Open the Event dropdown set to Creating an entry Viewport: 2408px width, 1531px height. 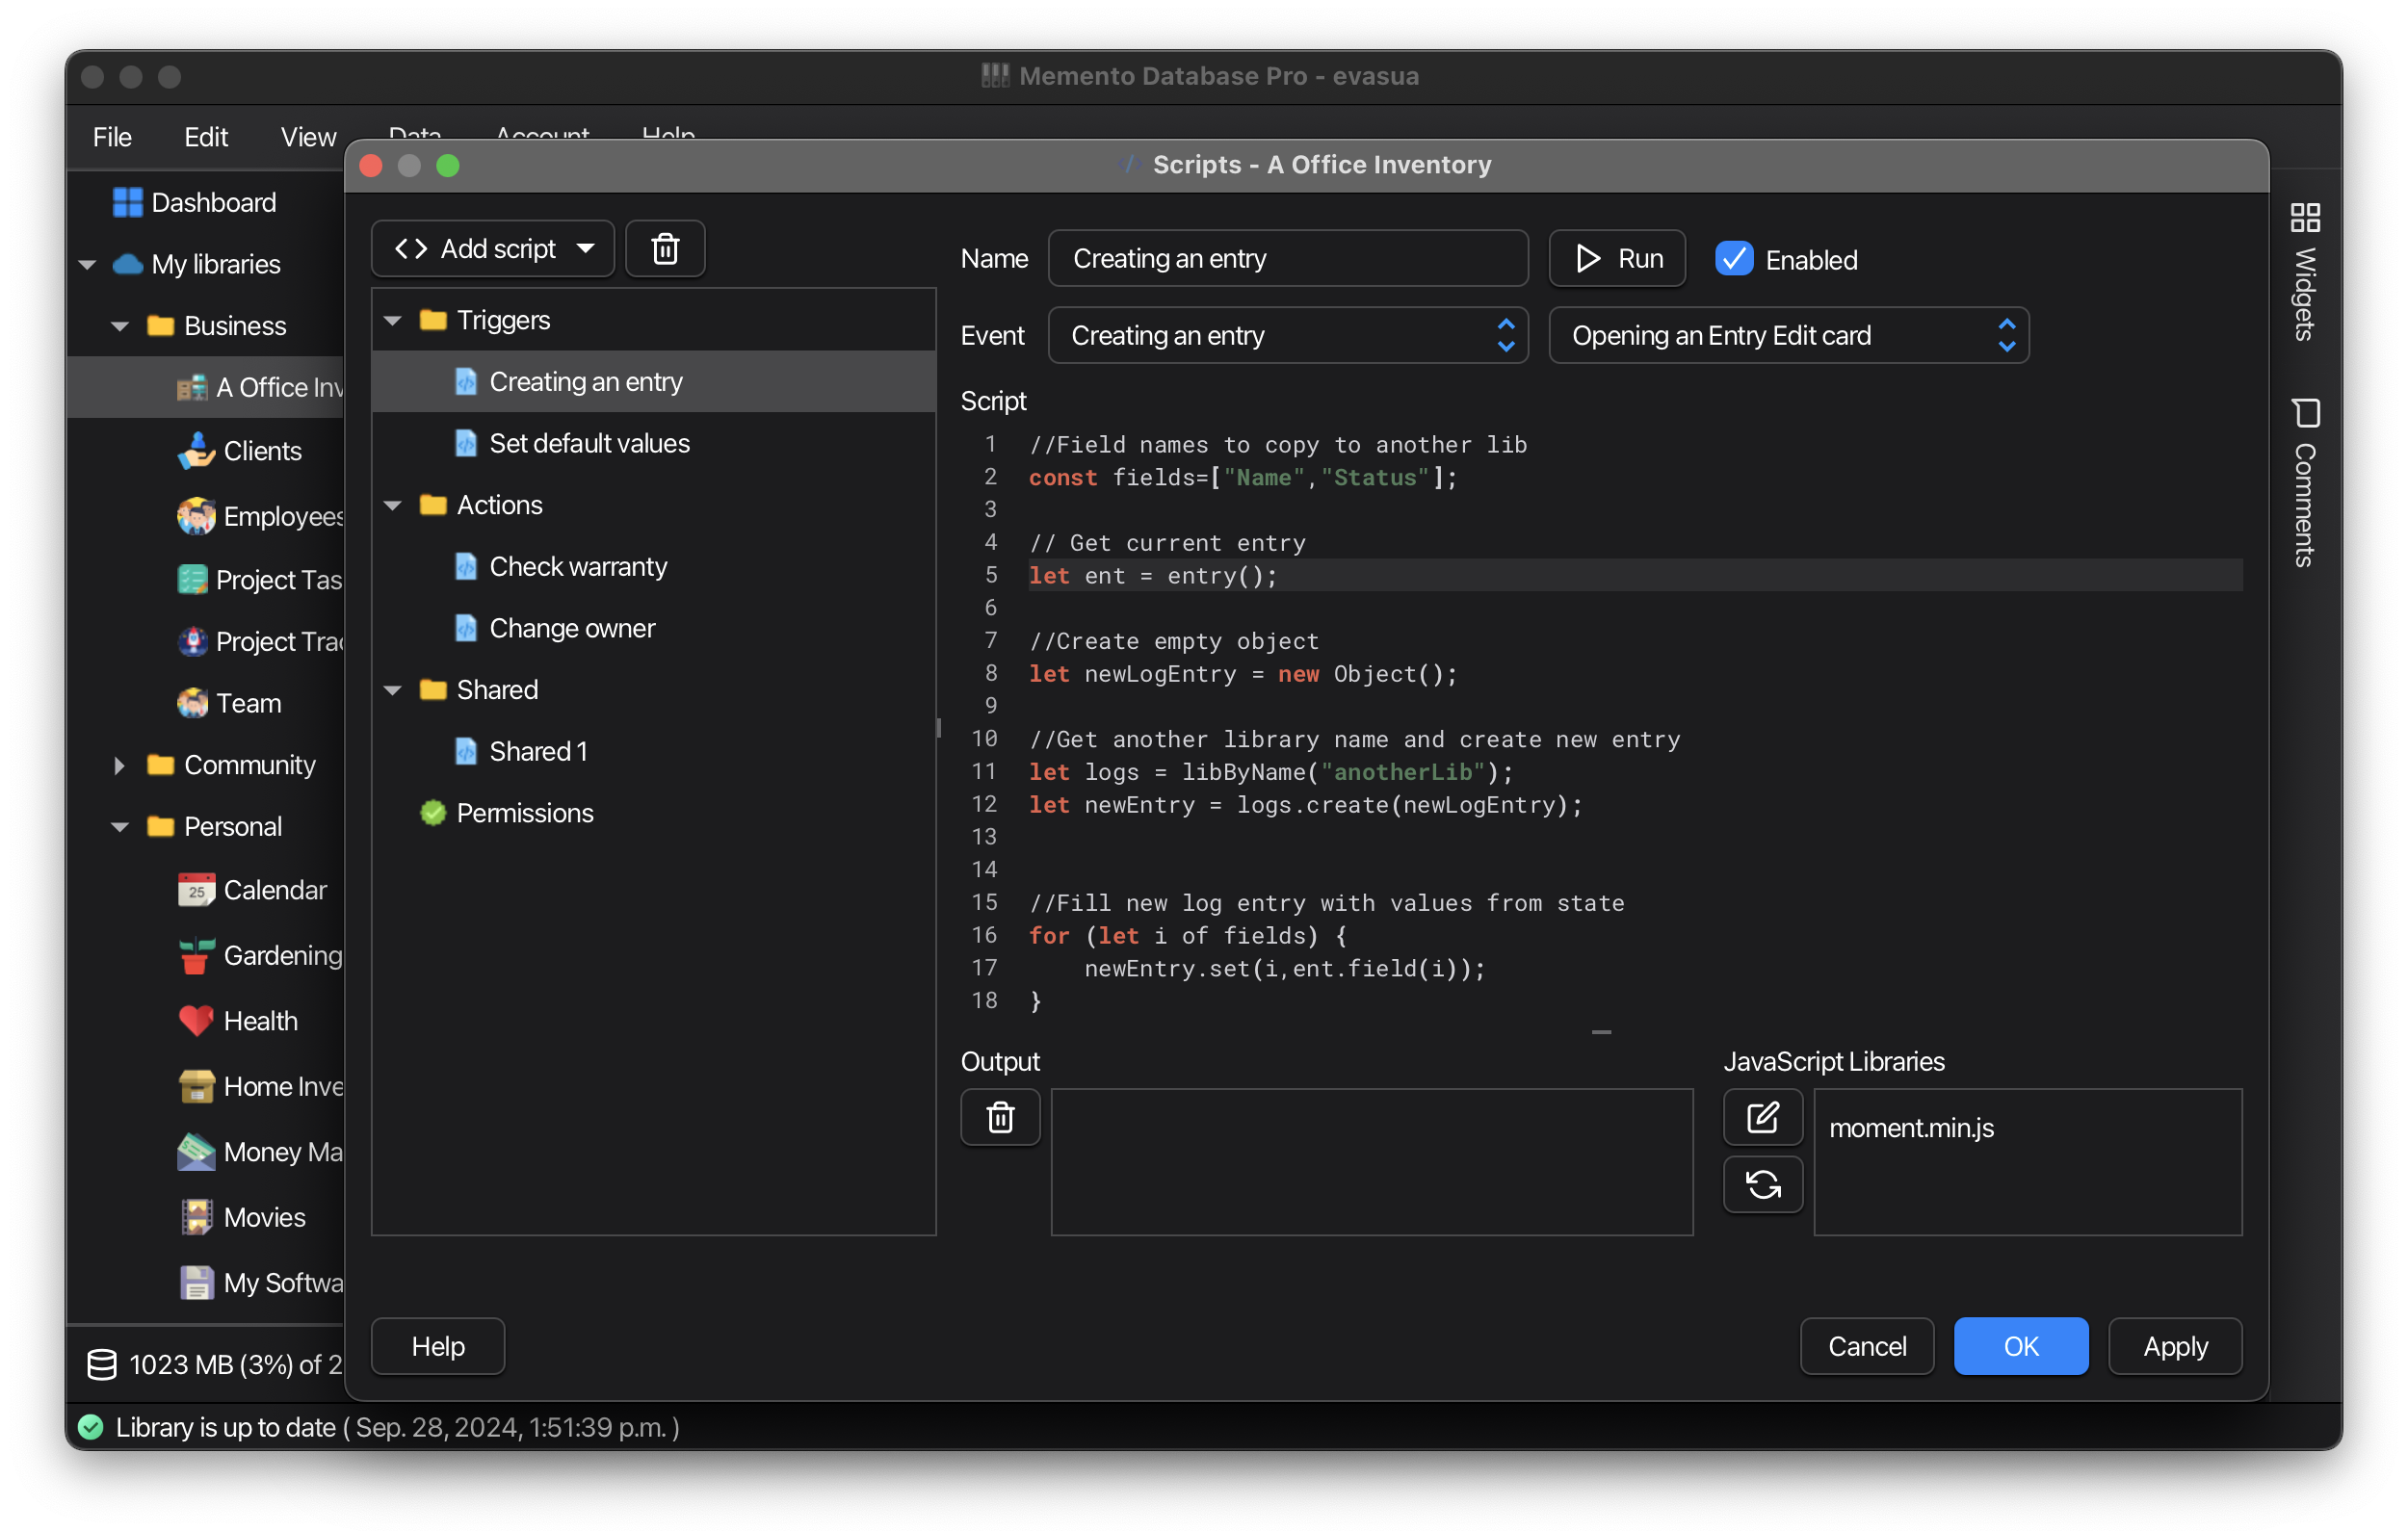pyautogui.click(x=1287, y=335)
